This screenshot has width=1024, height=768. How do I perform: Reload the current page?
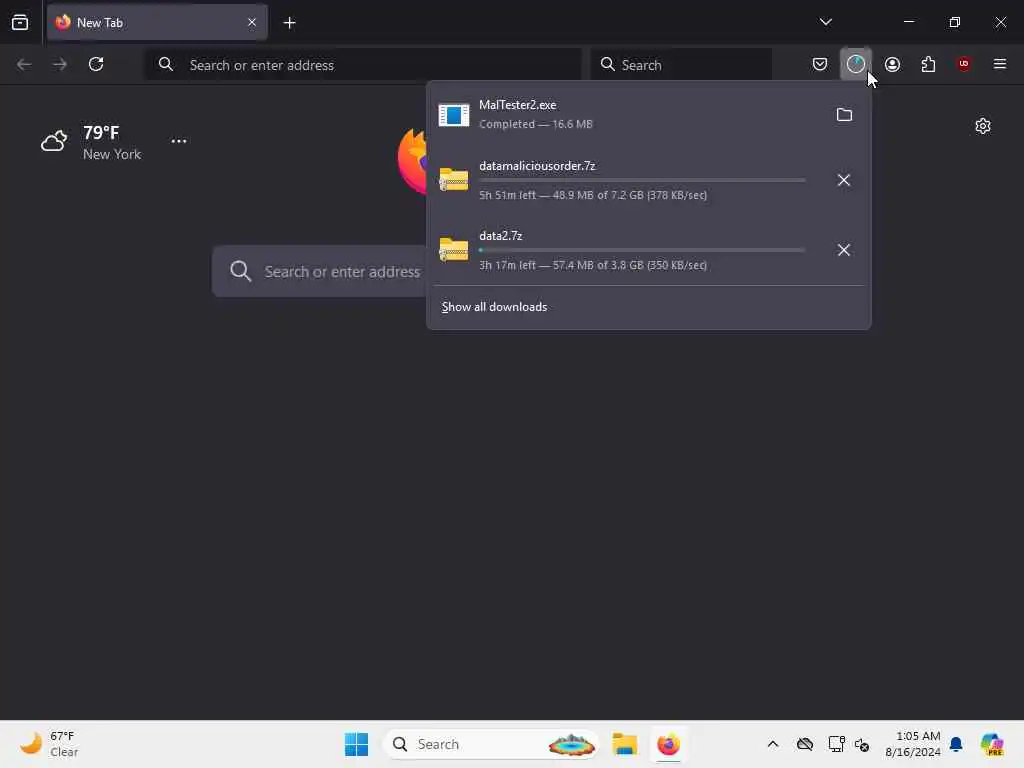pos(96,64)
